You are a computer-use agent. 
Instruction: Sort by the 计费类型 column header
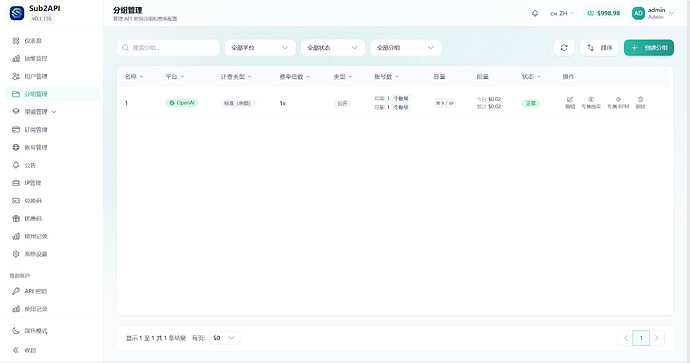click(x=236, y=77)
